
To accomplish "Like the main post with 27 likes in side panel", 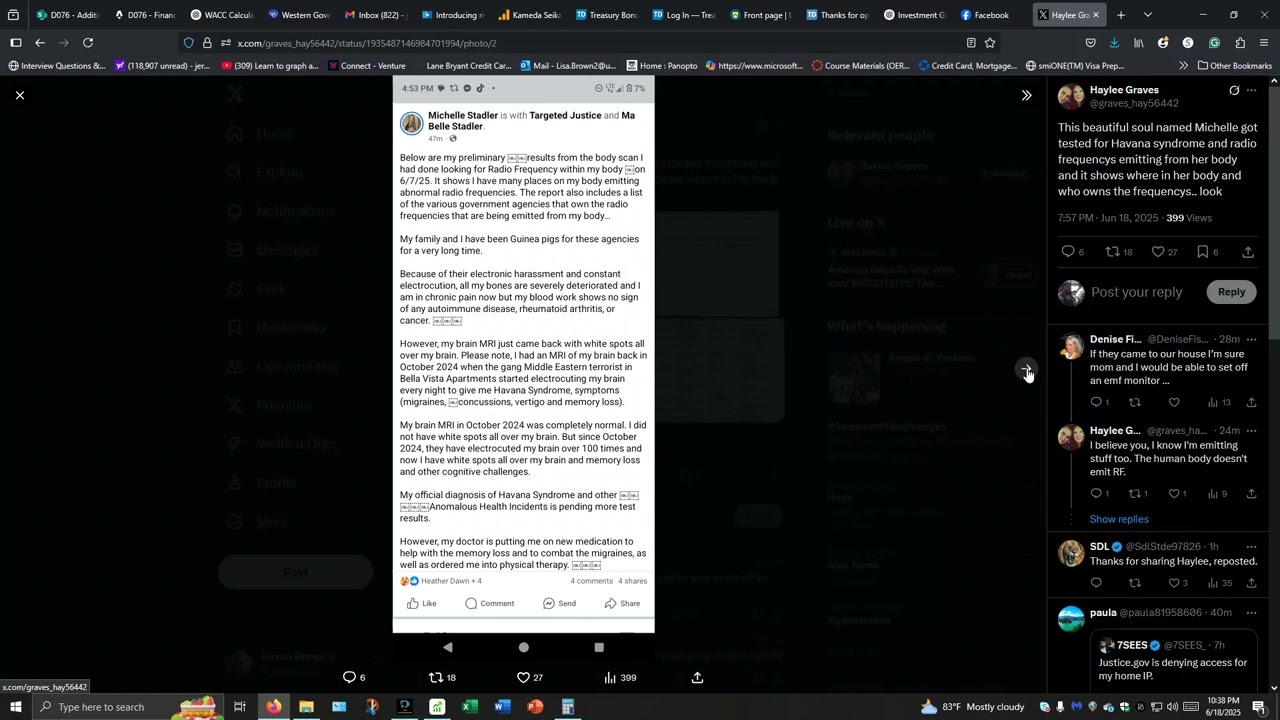I will tap(1158, 252).
